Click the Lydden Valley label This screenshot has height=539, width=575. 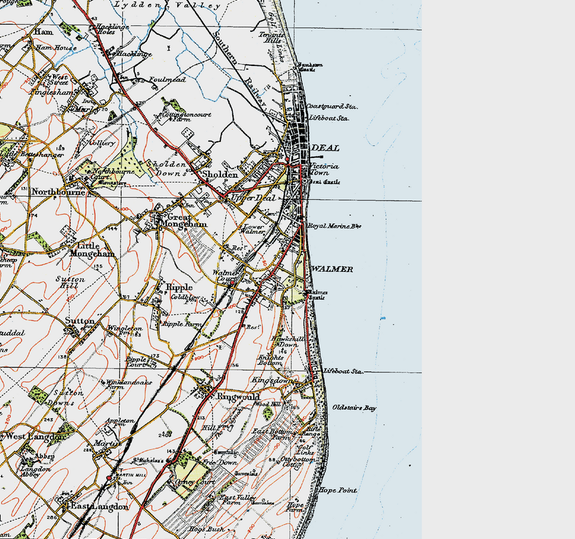point(168,5)
